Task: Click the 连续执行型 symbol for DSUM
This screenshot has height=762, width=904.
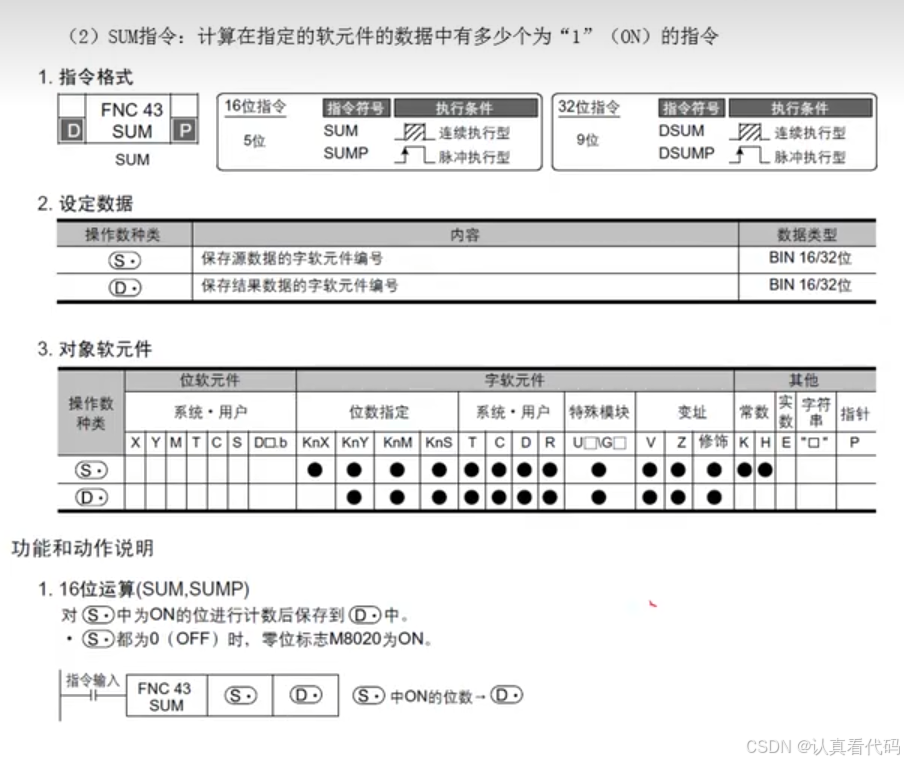Action: coord(748,131)
